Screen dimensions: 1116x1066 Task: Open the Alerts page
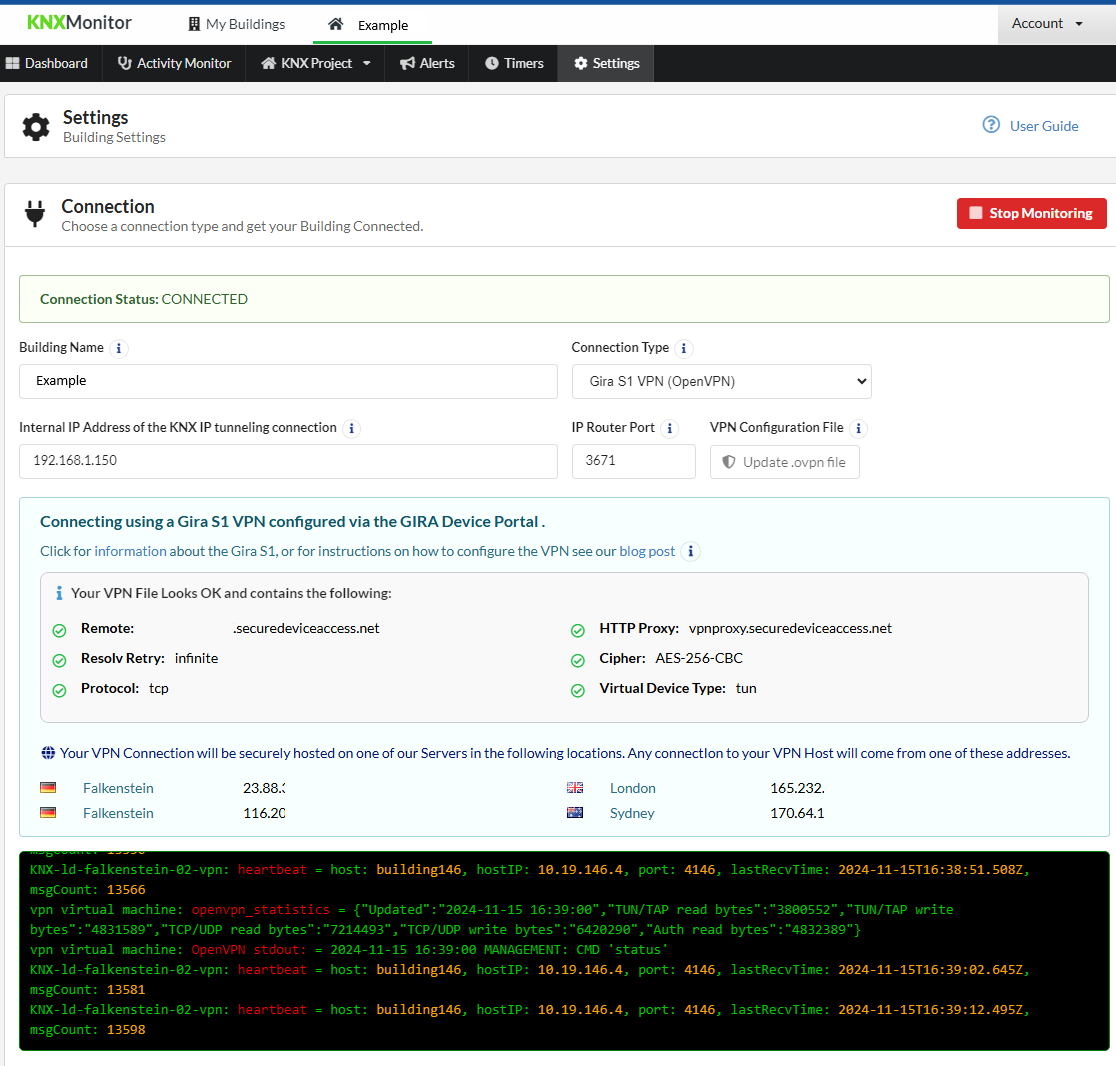point(427,63)
